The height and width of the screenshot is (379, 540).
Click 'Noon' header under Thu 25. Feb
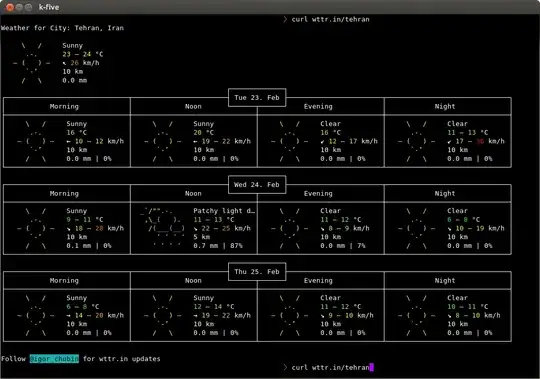[193, 281]
